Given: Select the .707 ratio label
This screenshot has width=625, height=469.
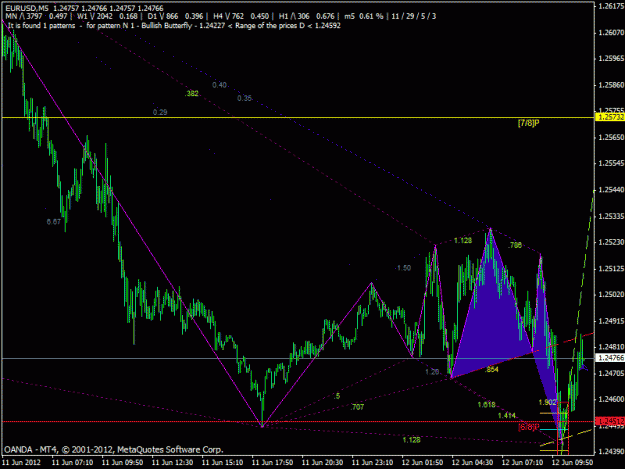Looking at the screenshot, I should pyautogui.click(x=357, y=407).
